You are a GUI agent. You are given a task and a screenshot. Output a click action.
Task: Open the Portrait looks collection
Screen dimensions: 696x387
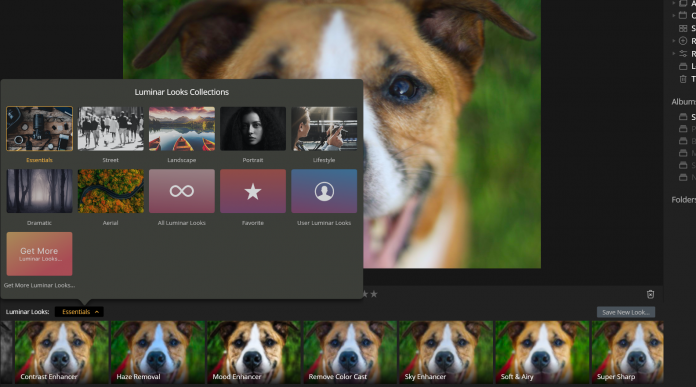click(253, 129)
